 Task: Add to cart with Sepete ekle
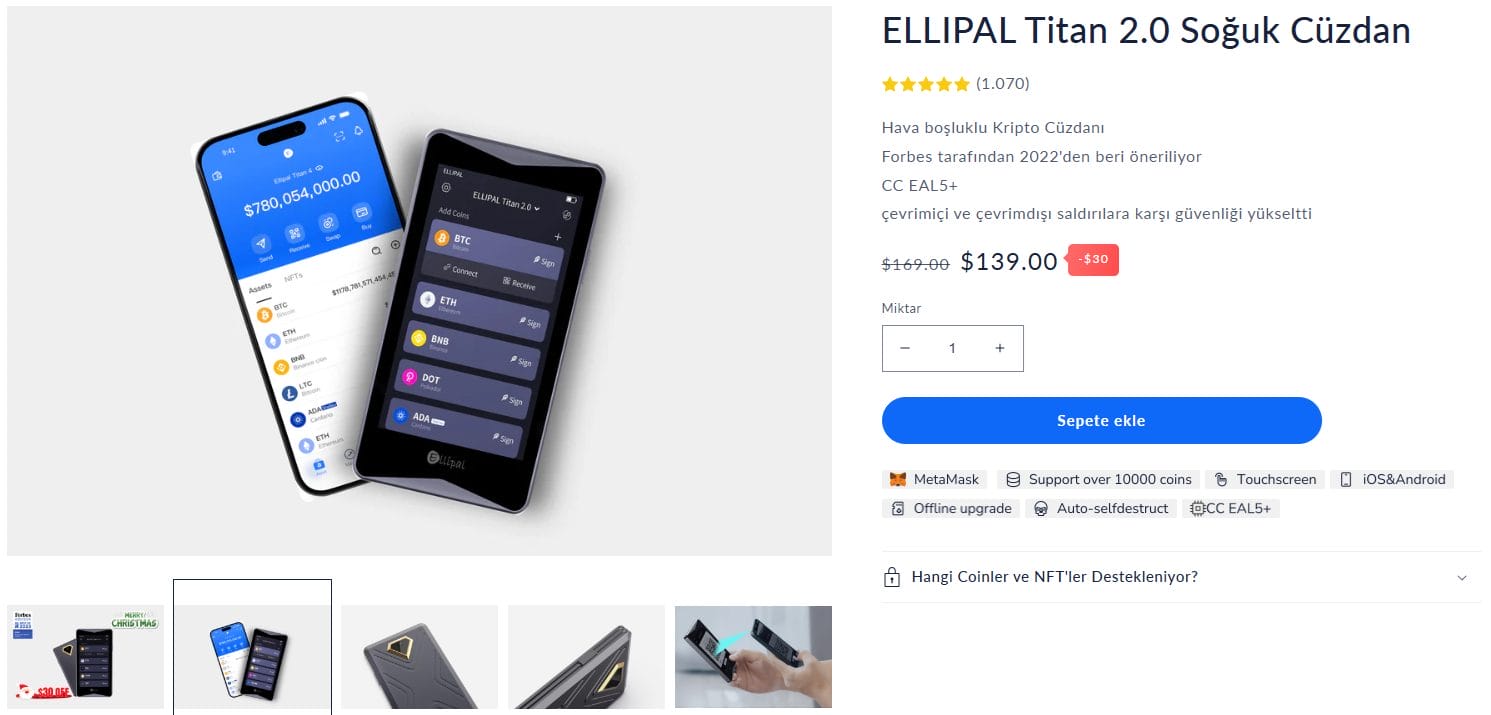tap(1101, 420)
